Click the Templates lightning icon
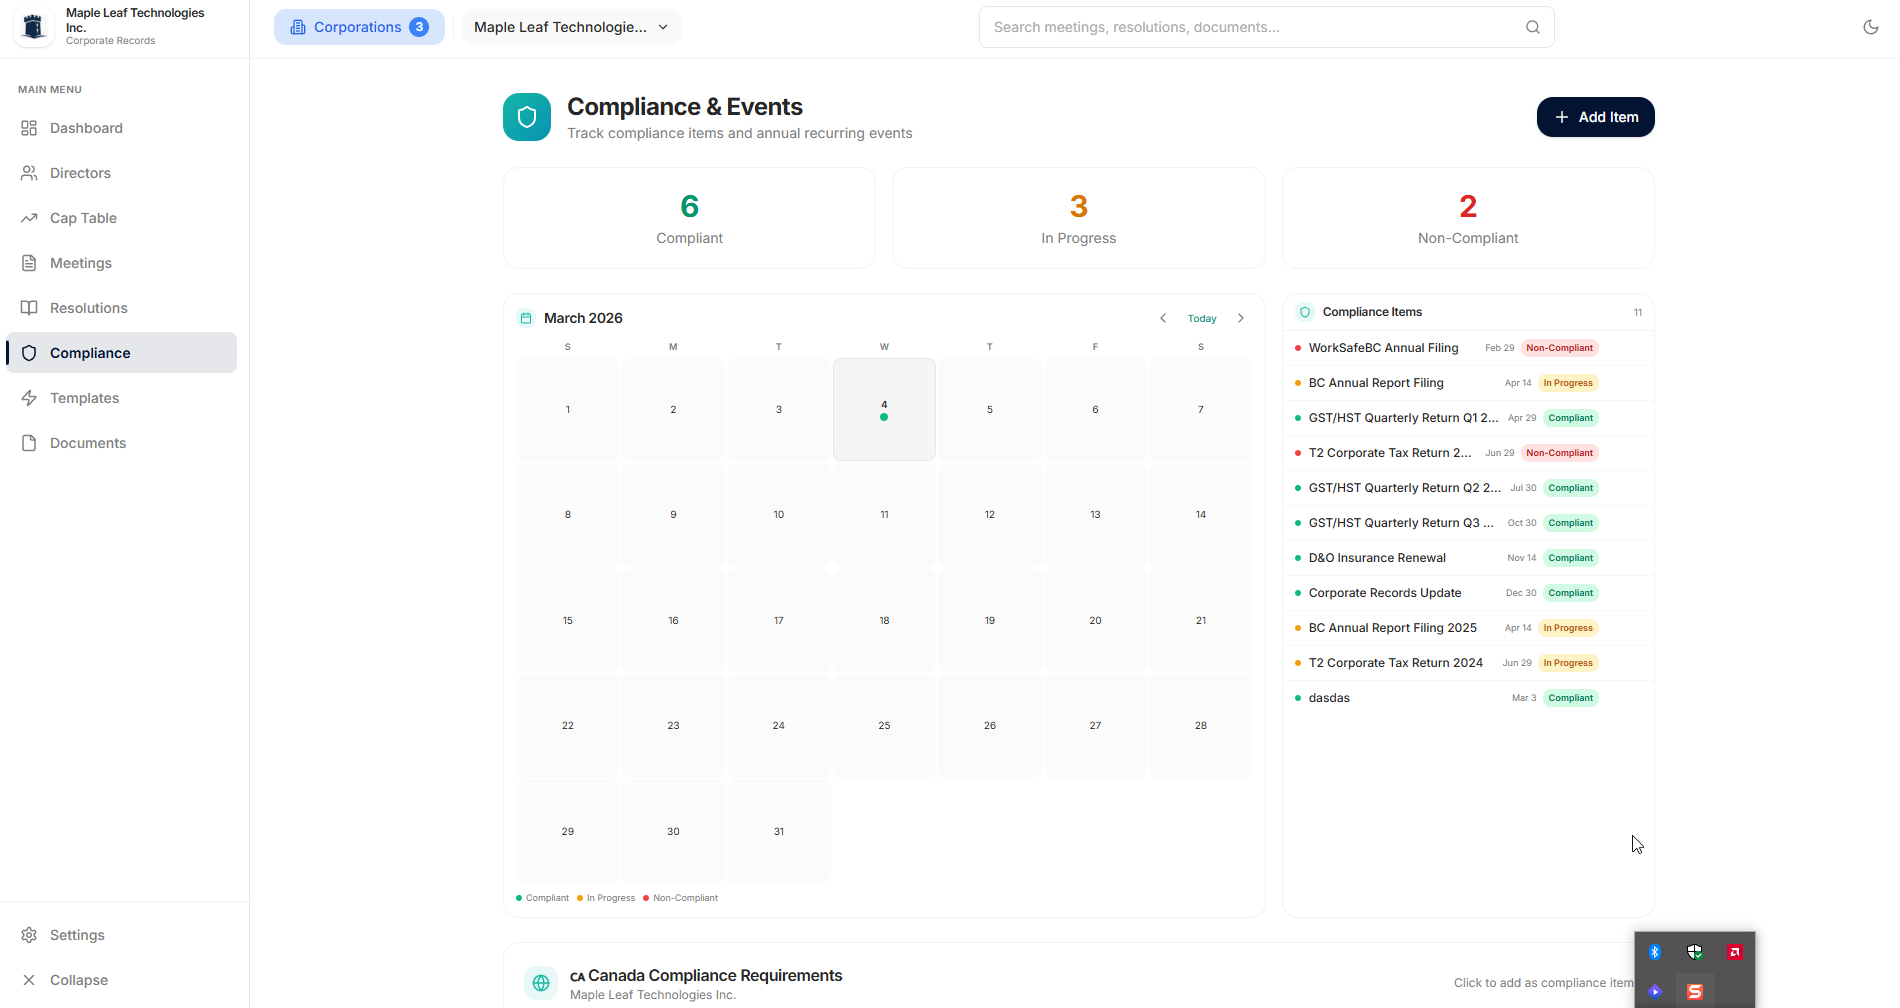This screenshot has height=1008, width=1900. pos(29,398)
